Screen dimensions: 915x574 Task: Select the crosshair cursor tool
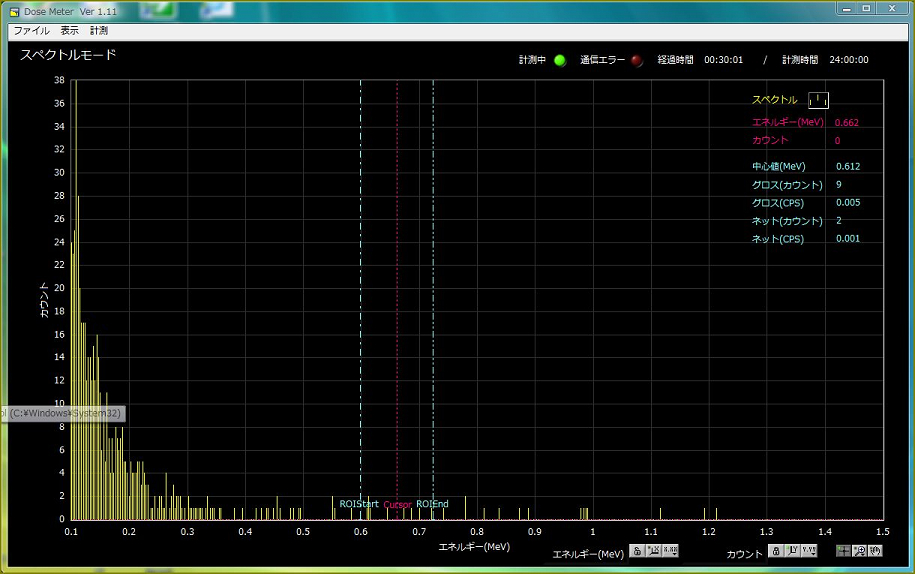[x=843, y=551]
